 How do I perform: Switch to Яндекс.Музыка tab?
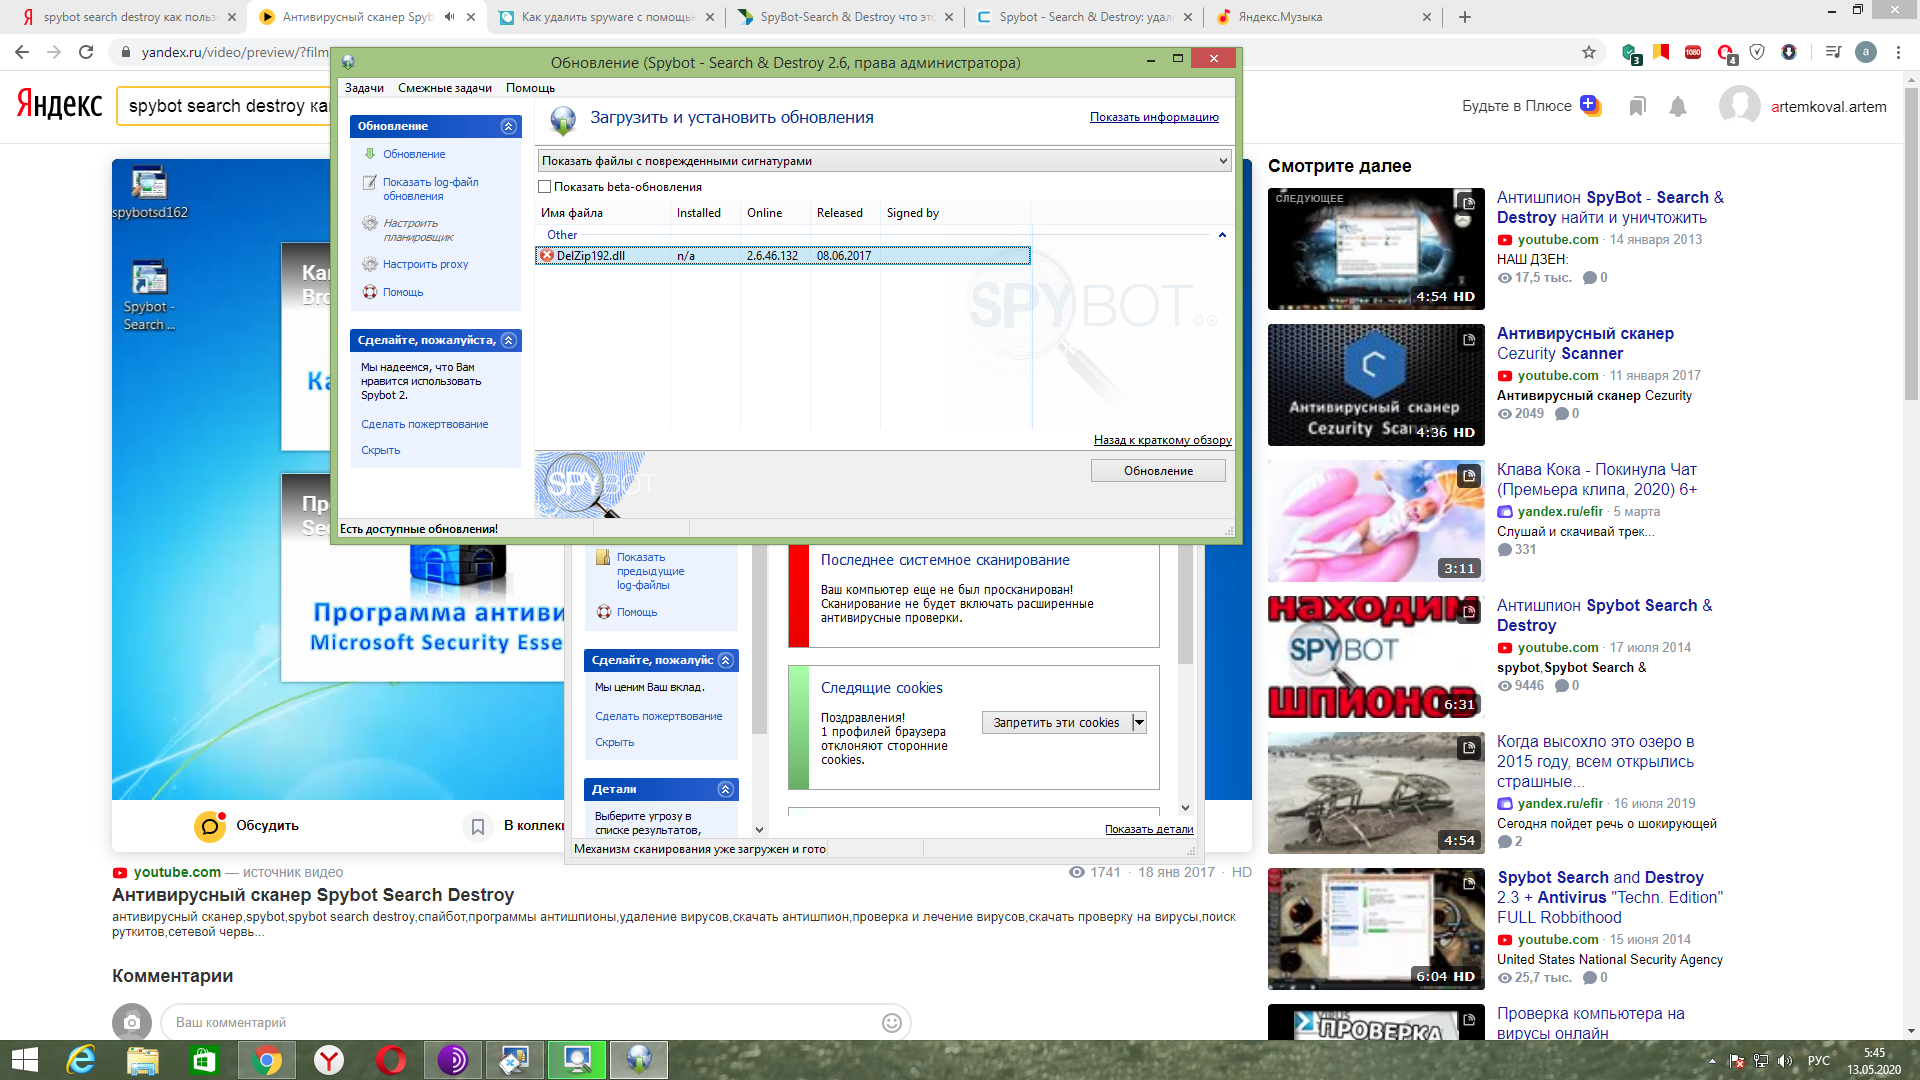click(x=1324, y=17)
